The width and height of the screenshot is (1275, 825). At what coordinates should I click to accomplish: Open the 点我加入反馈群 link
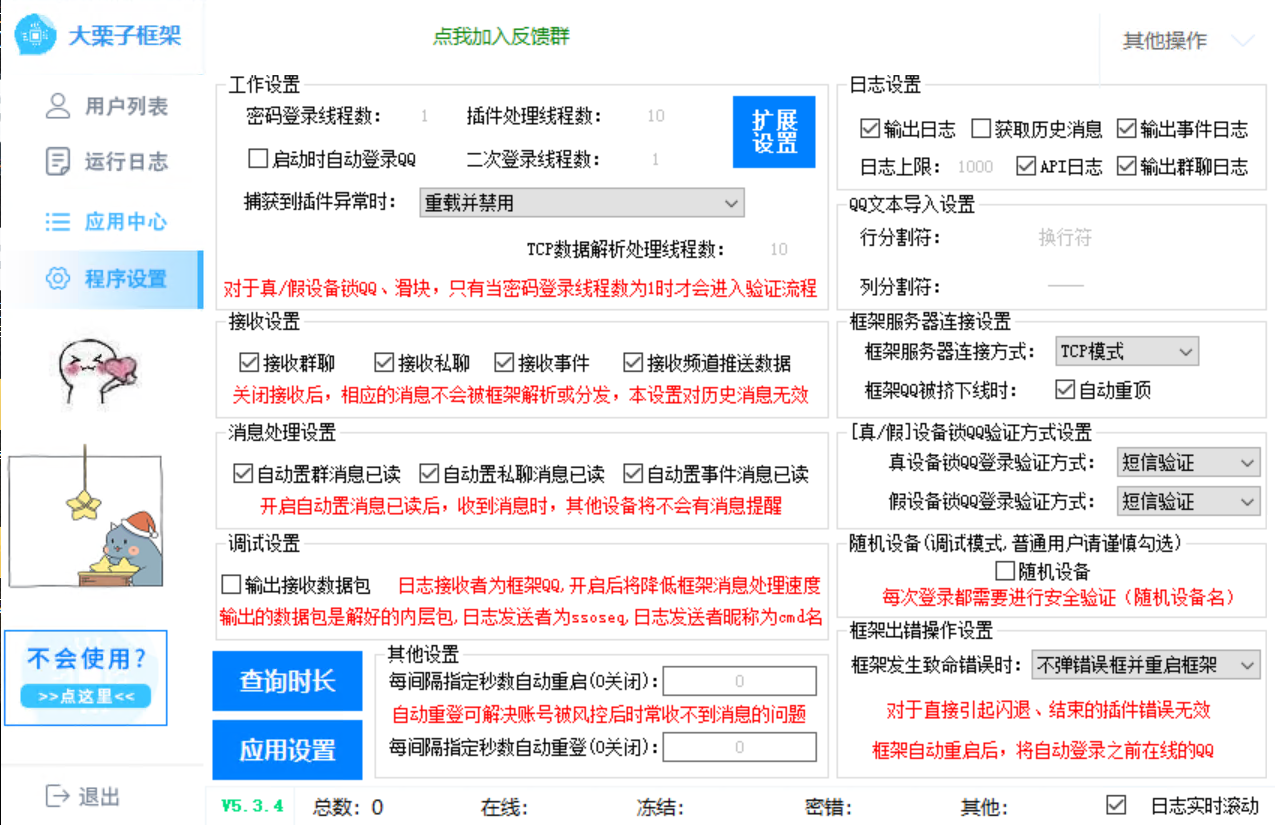click(x=502, y=37)
